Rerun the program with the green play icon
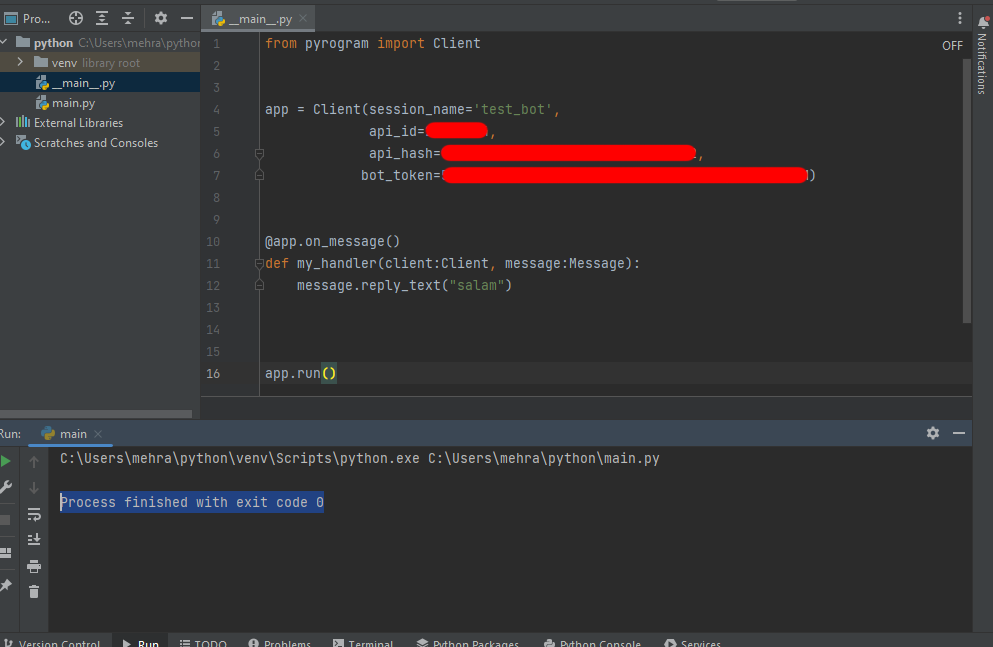This screenshot has width=993, height=647. [6, 461]
